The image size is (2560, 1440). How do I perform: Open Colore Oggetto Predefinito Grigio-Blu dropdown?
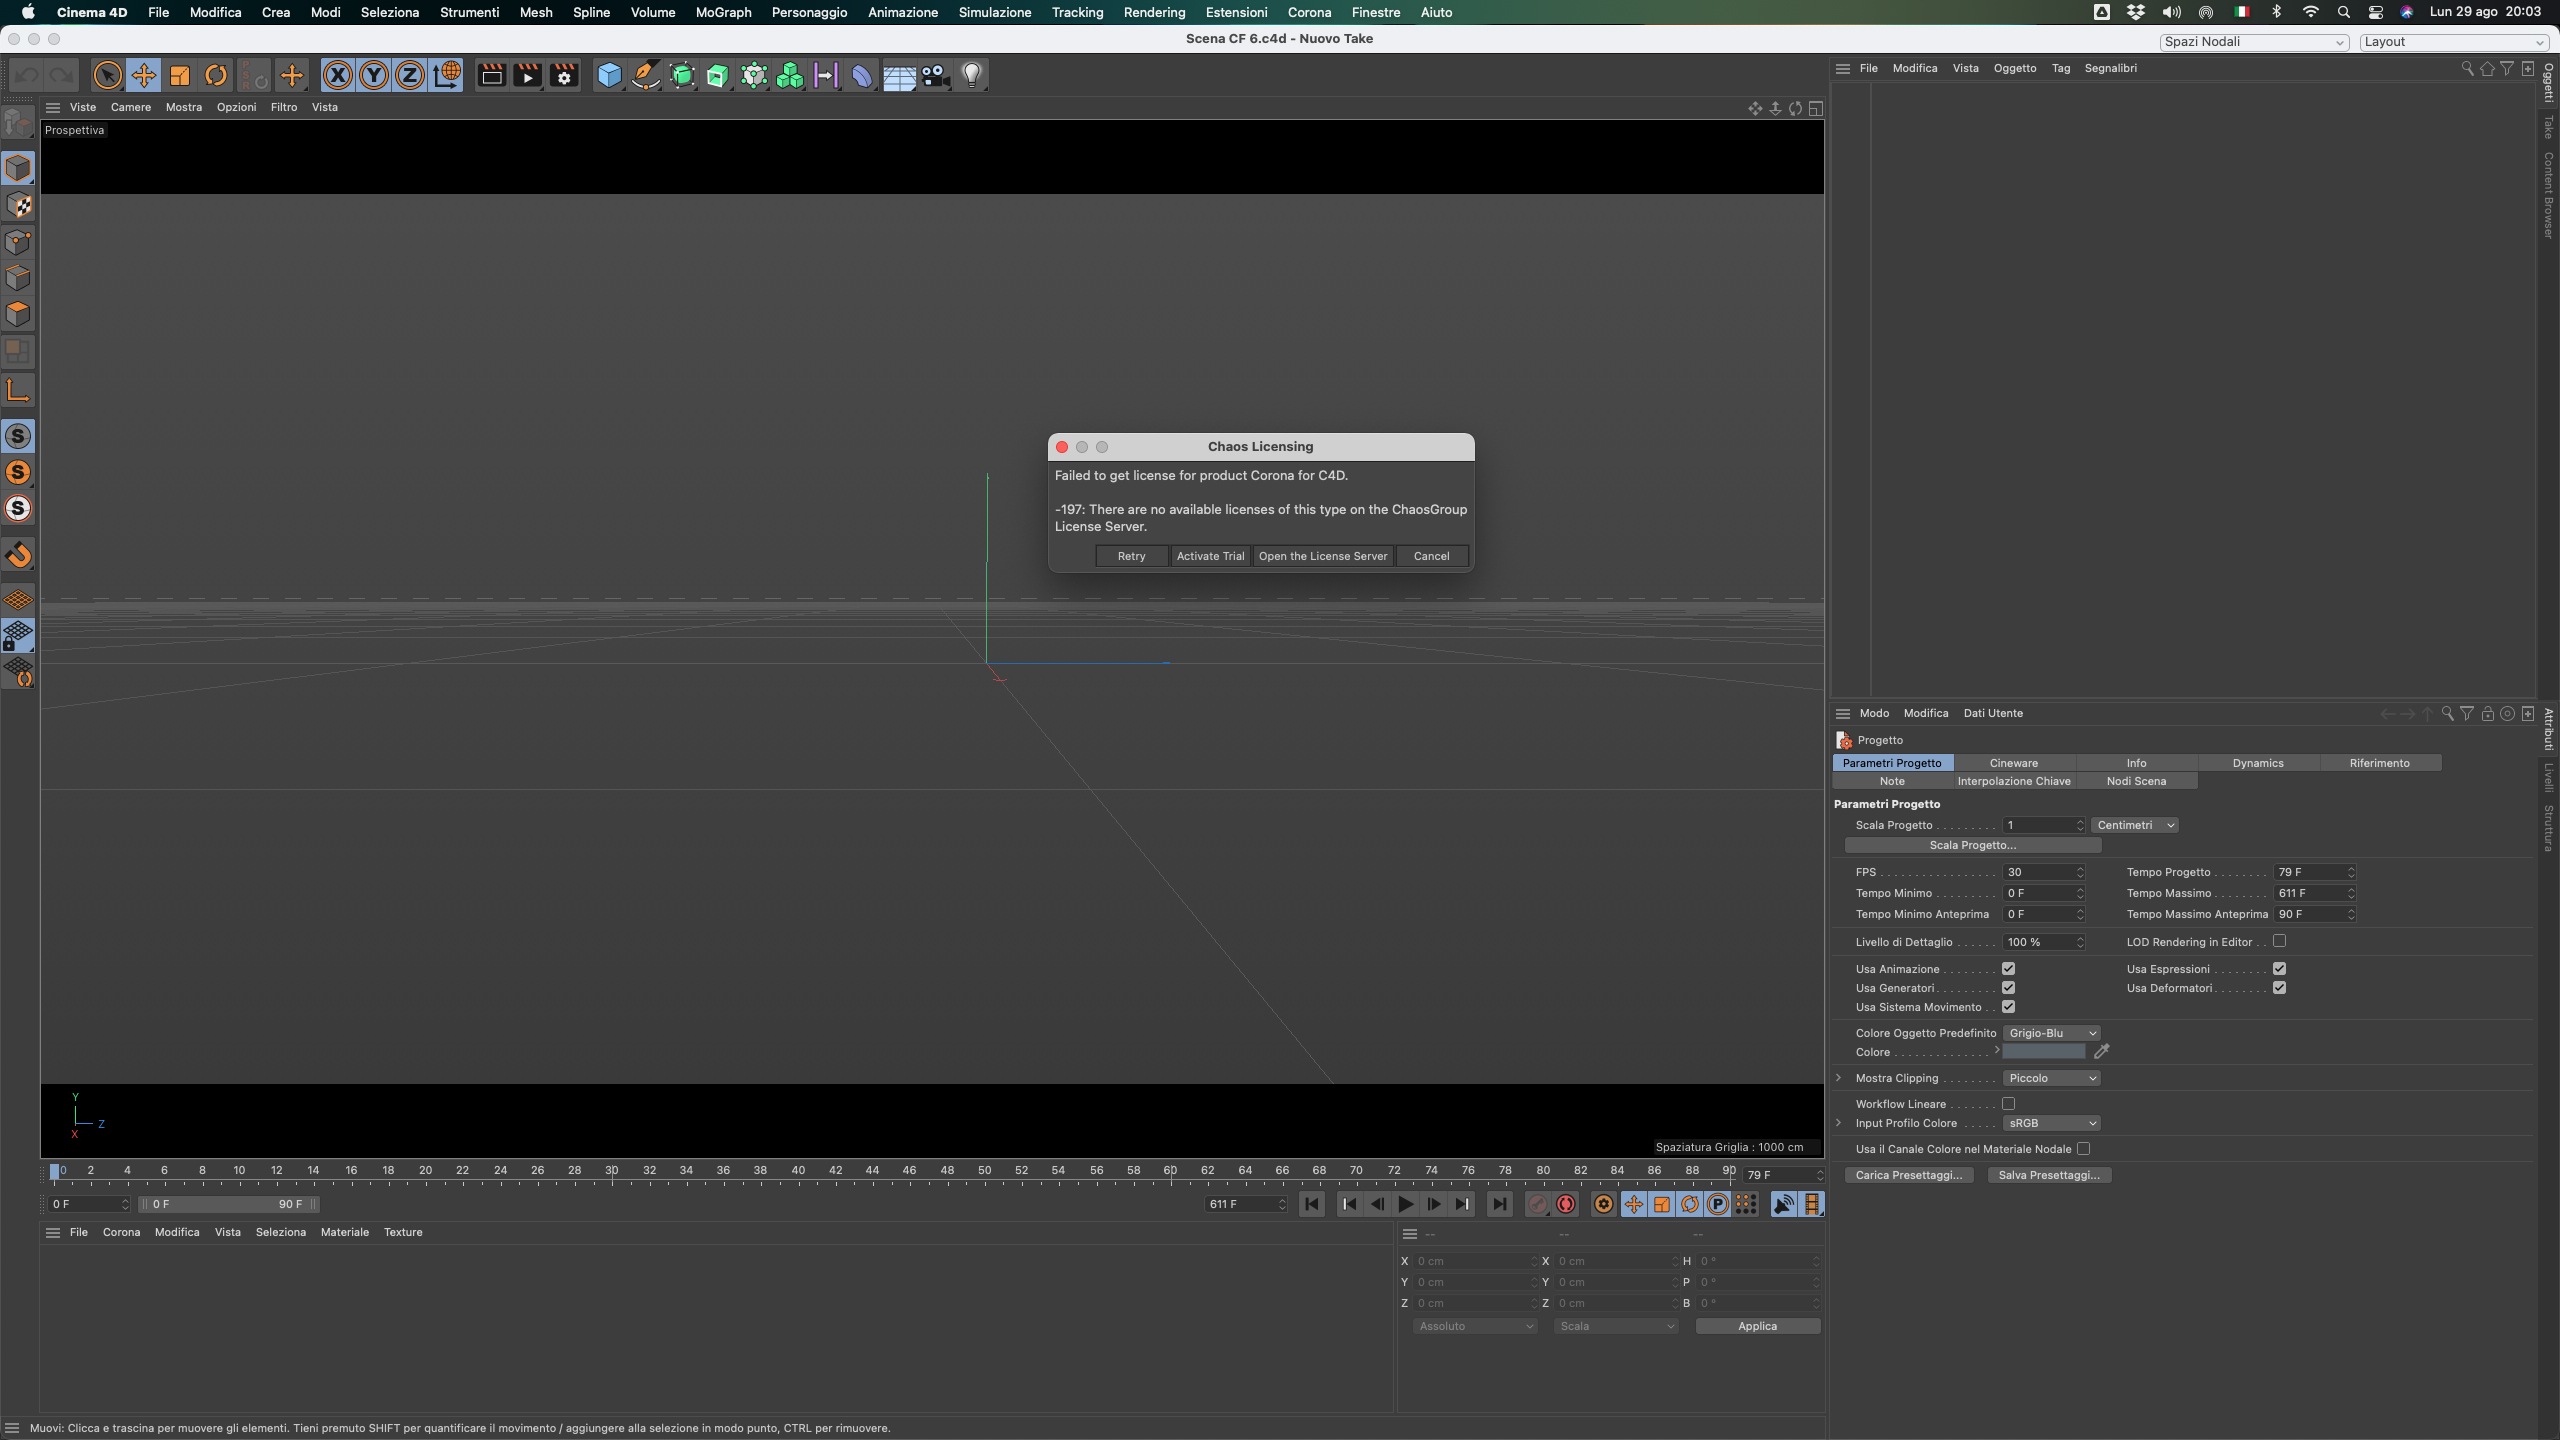2051,1033
